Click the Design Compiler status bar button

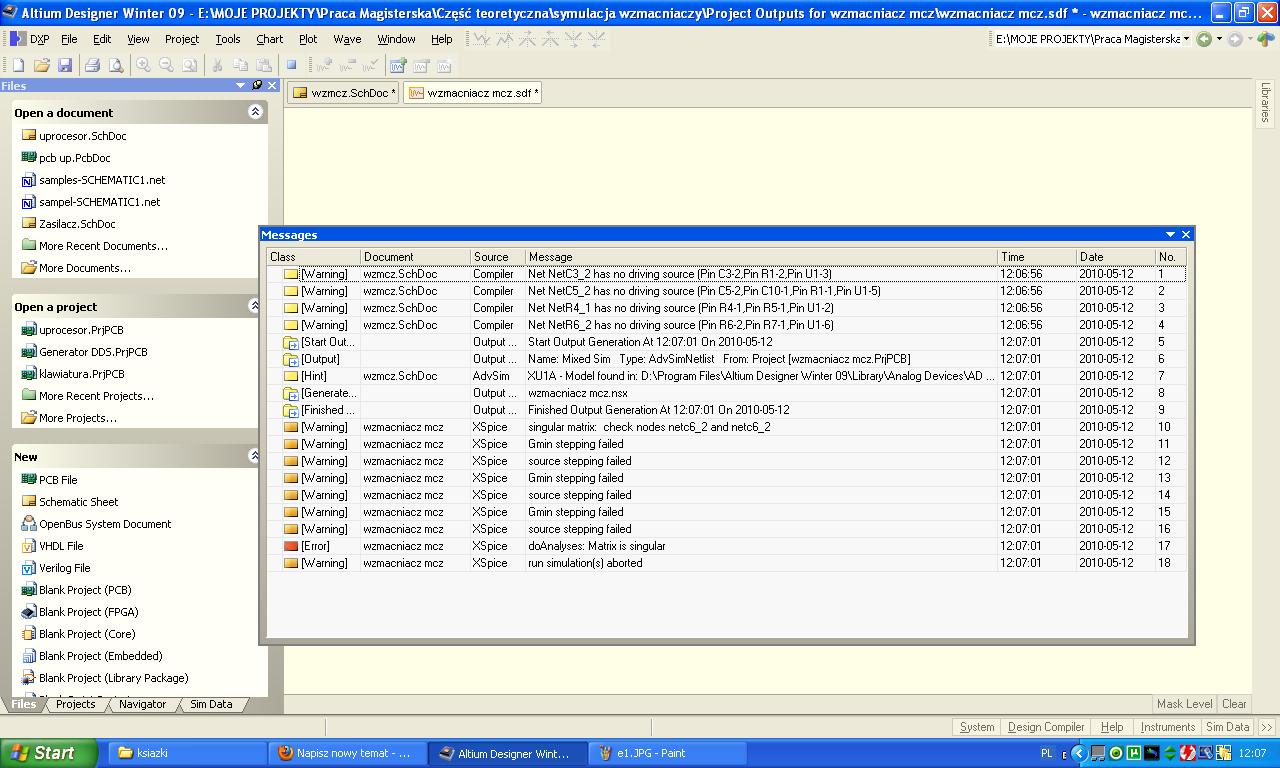1046,727
